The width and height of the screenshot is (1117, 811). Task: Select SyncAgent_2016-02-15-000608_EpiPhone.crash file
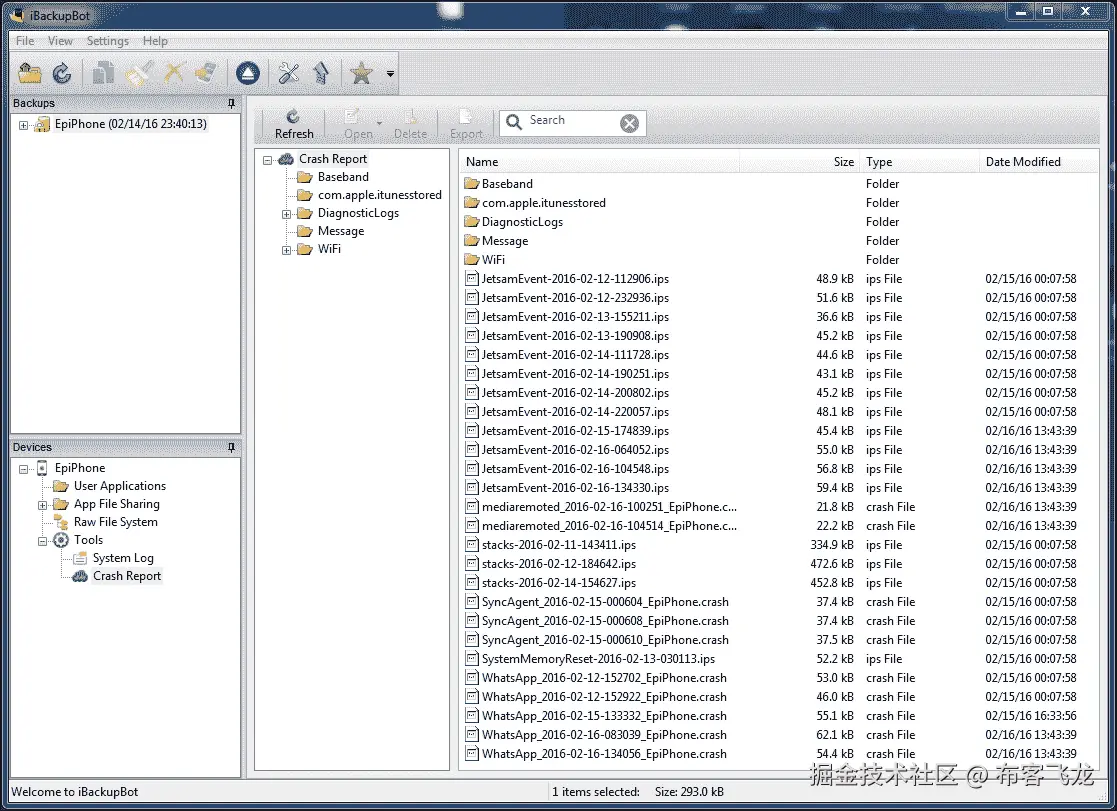tap(776, 621)
